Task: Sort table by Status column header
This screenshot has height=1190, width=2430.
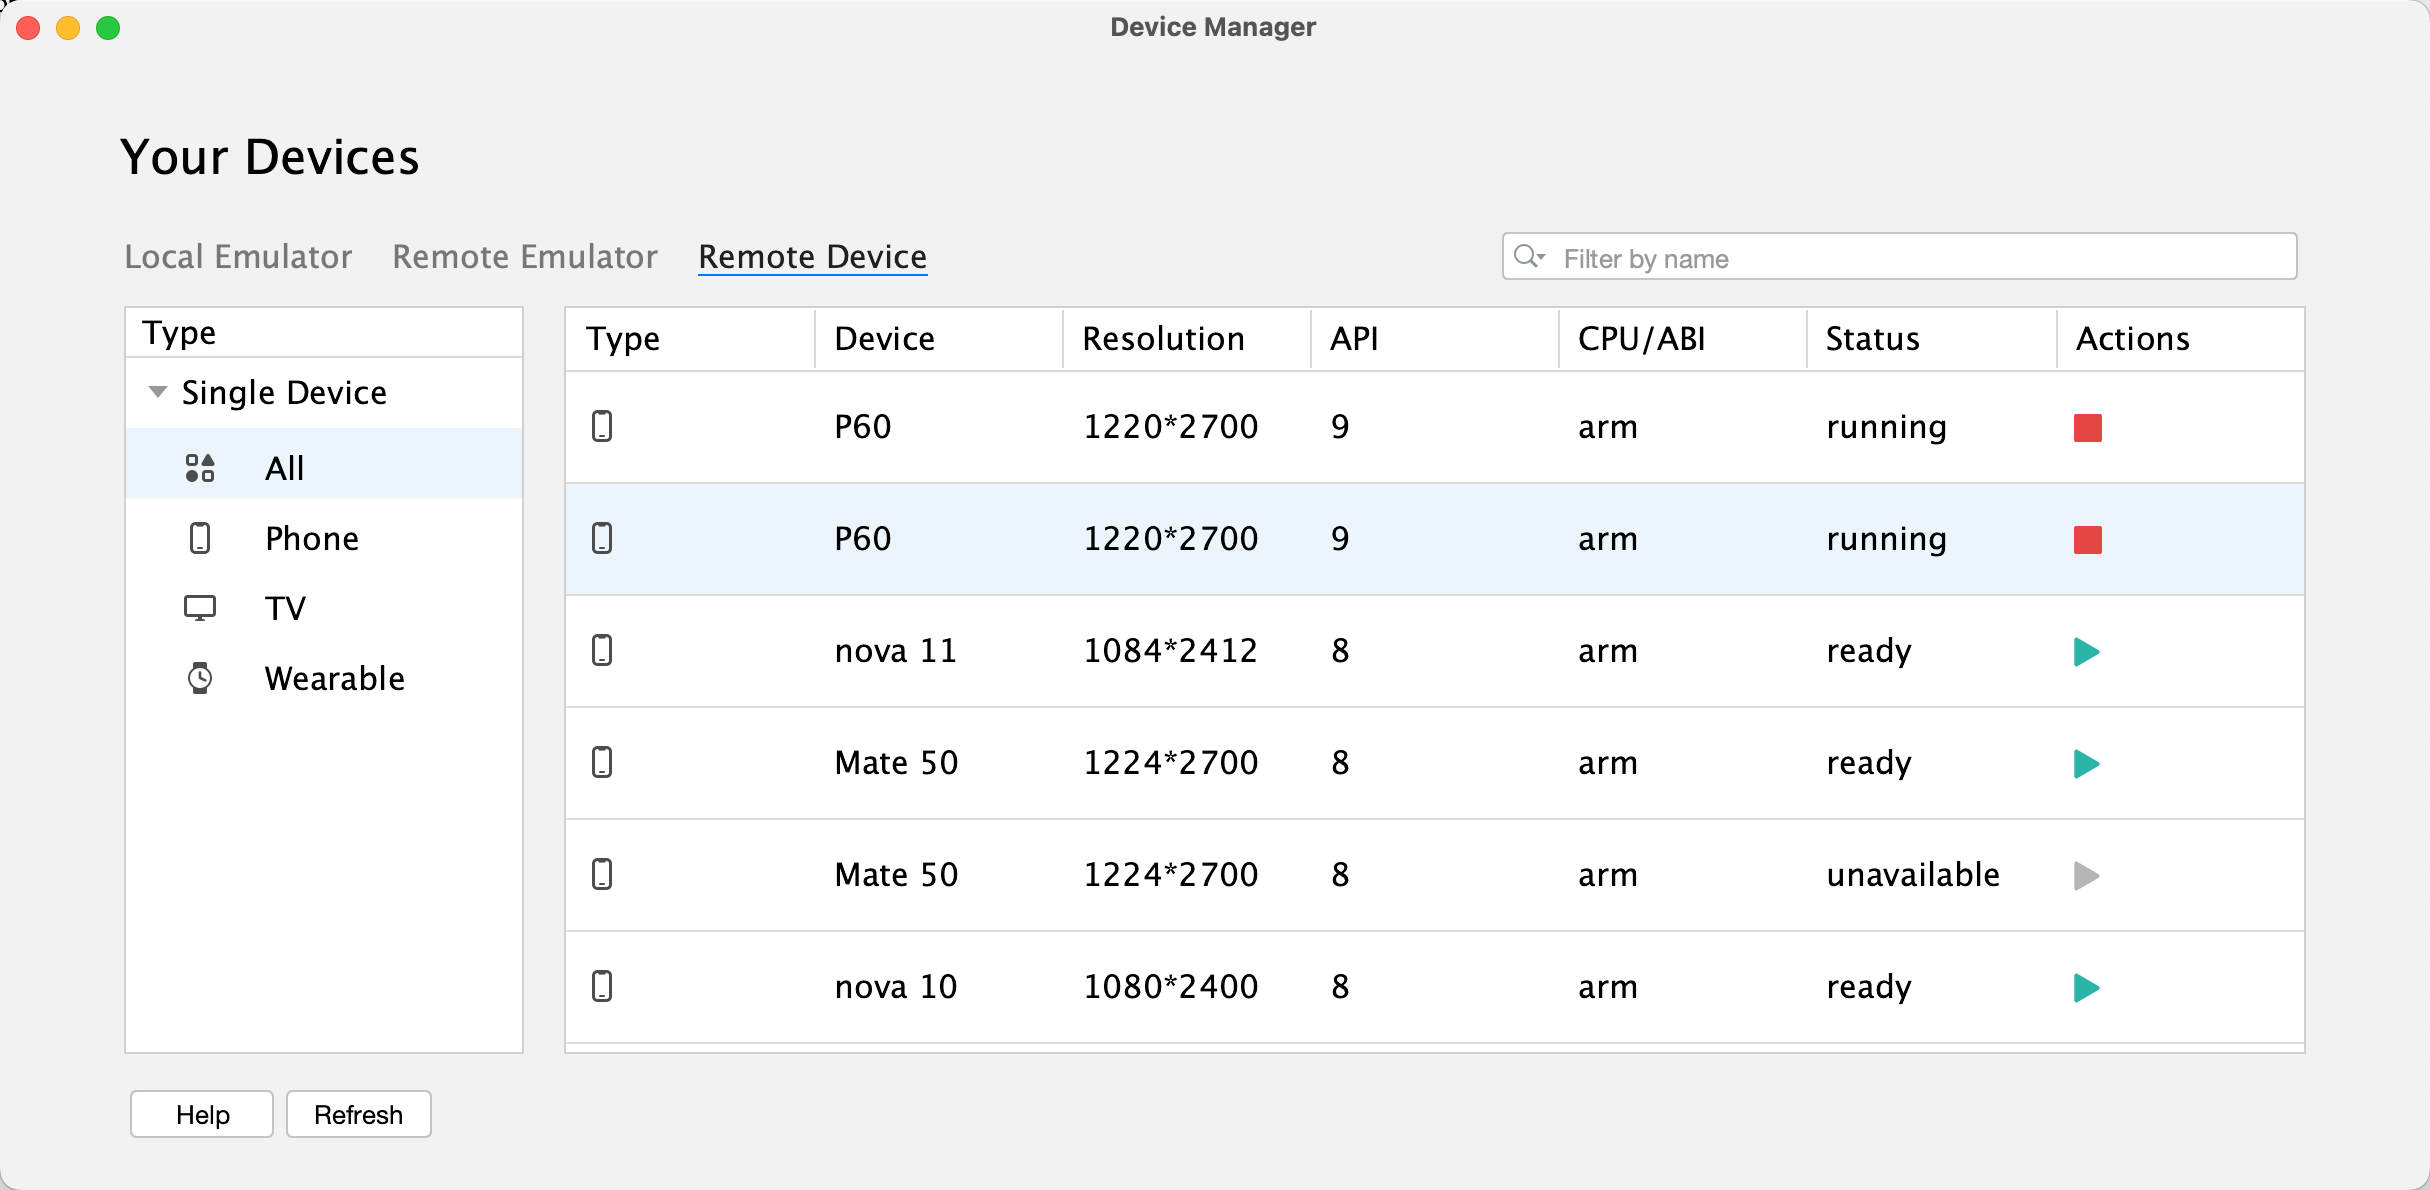Action: point(1931,339)
